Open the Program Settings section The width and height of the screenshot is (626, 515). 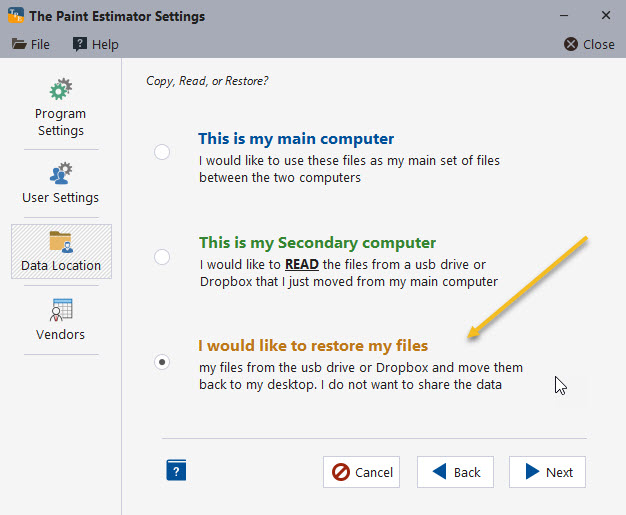(61, 108)
